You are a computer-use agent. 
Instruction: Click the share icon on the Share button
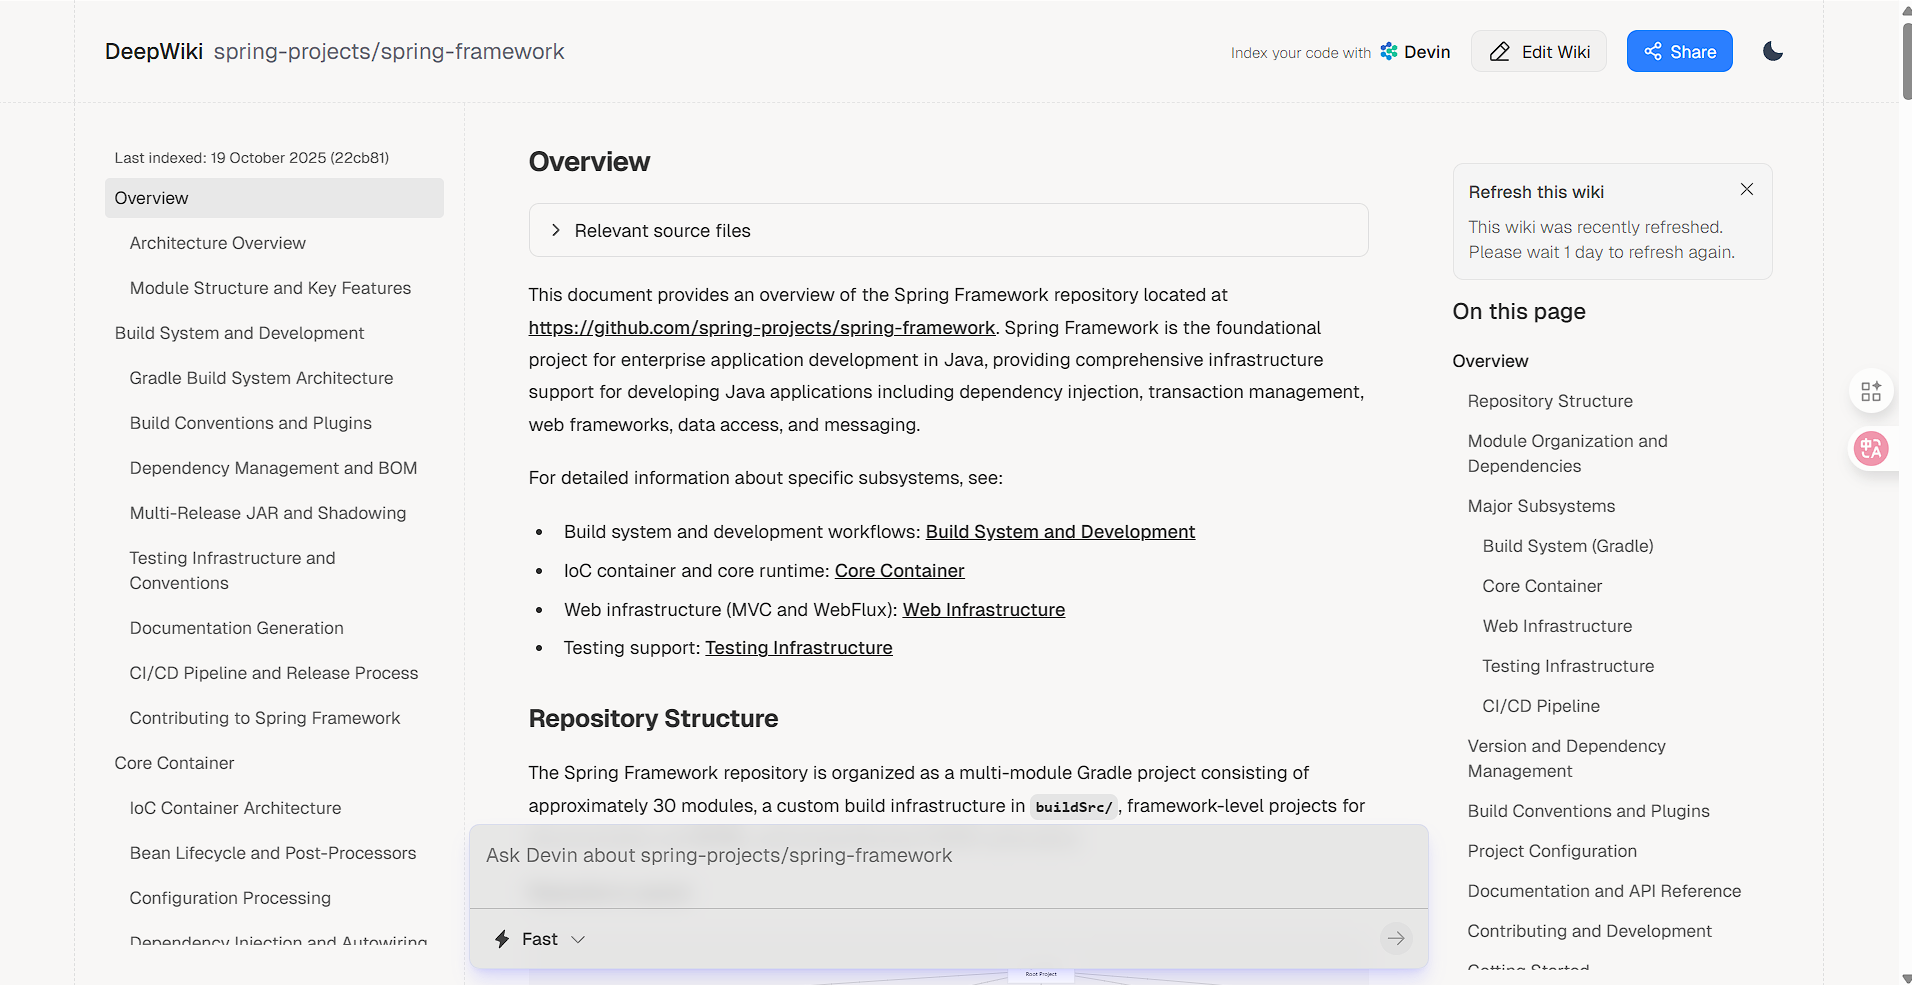(1653, 51)
